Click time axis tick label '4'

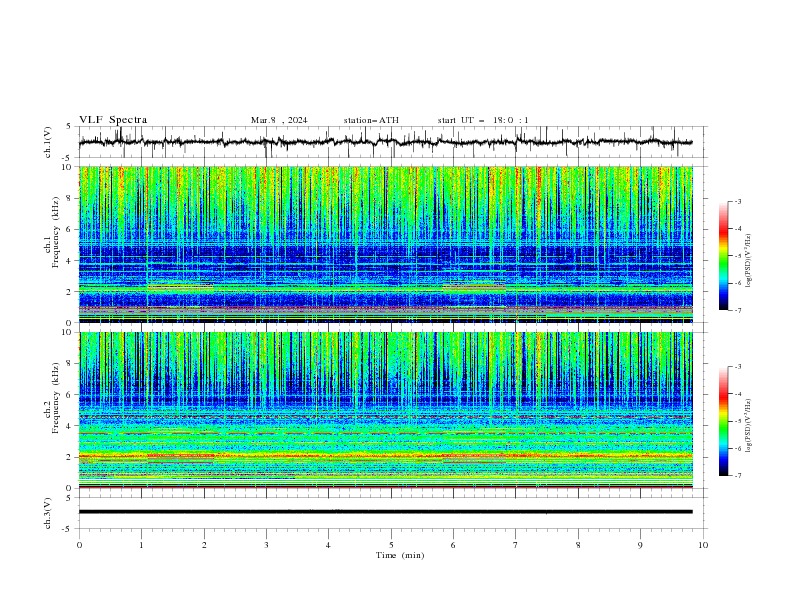328,545
